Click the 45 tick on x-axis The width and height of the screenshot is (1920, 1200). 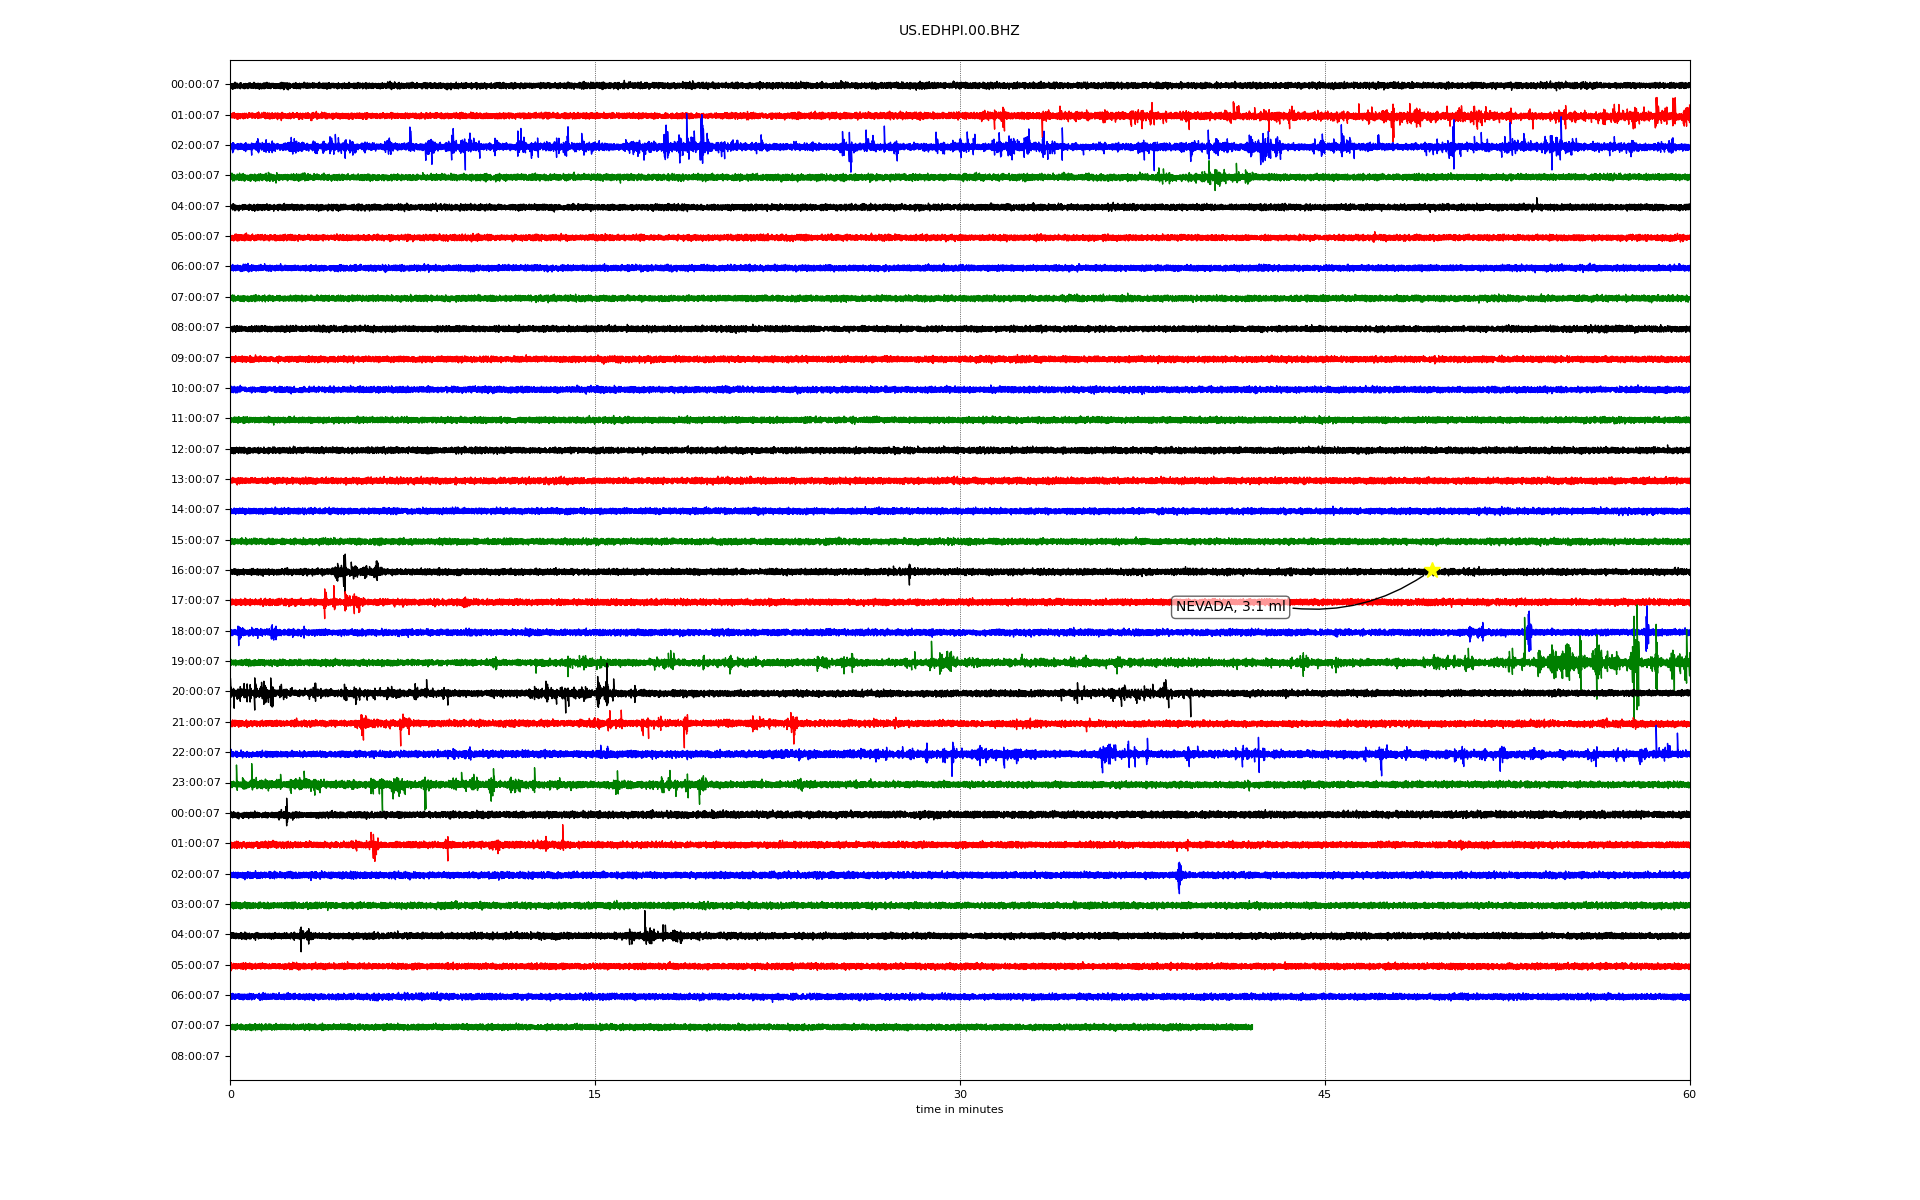click(x=1325, y=1094)
